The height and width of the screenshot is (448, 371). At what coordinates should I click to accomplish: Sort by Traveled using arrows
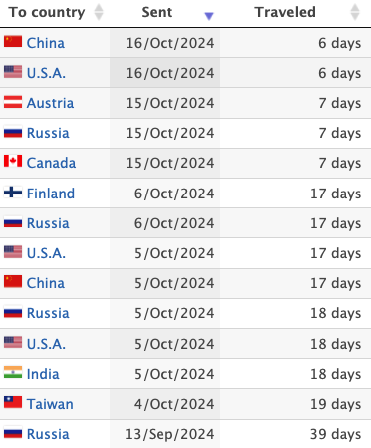(355, 12)
